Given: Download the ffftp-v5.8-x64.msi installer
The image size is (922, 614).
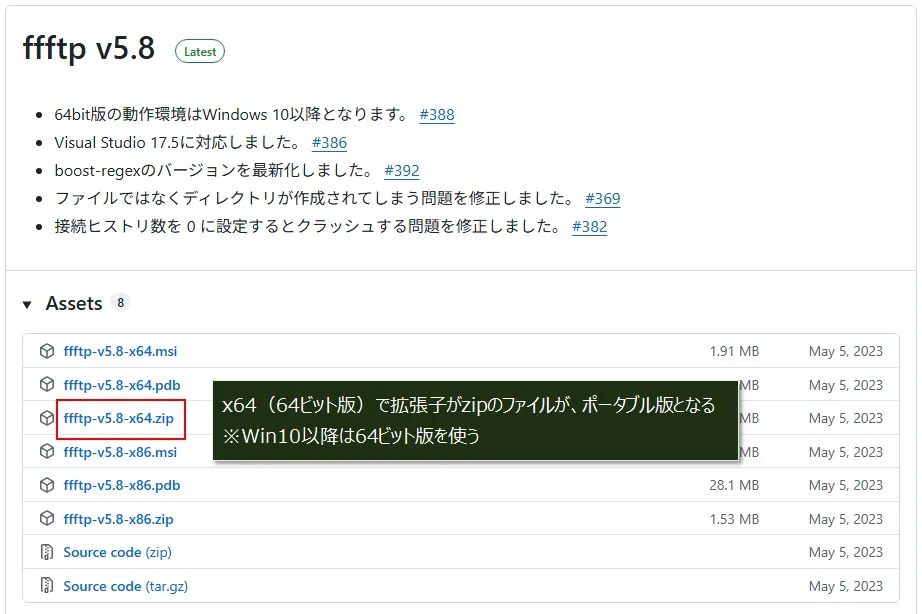Looking at the screenshot, I should pyautogui.click(x=120, y=351).
